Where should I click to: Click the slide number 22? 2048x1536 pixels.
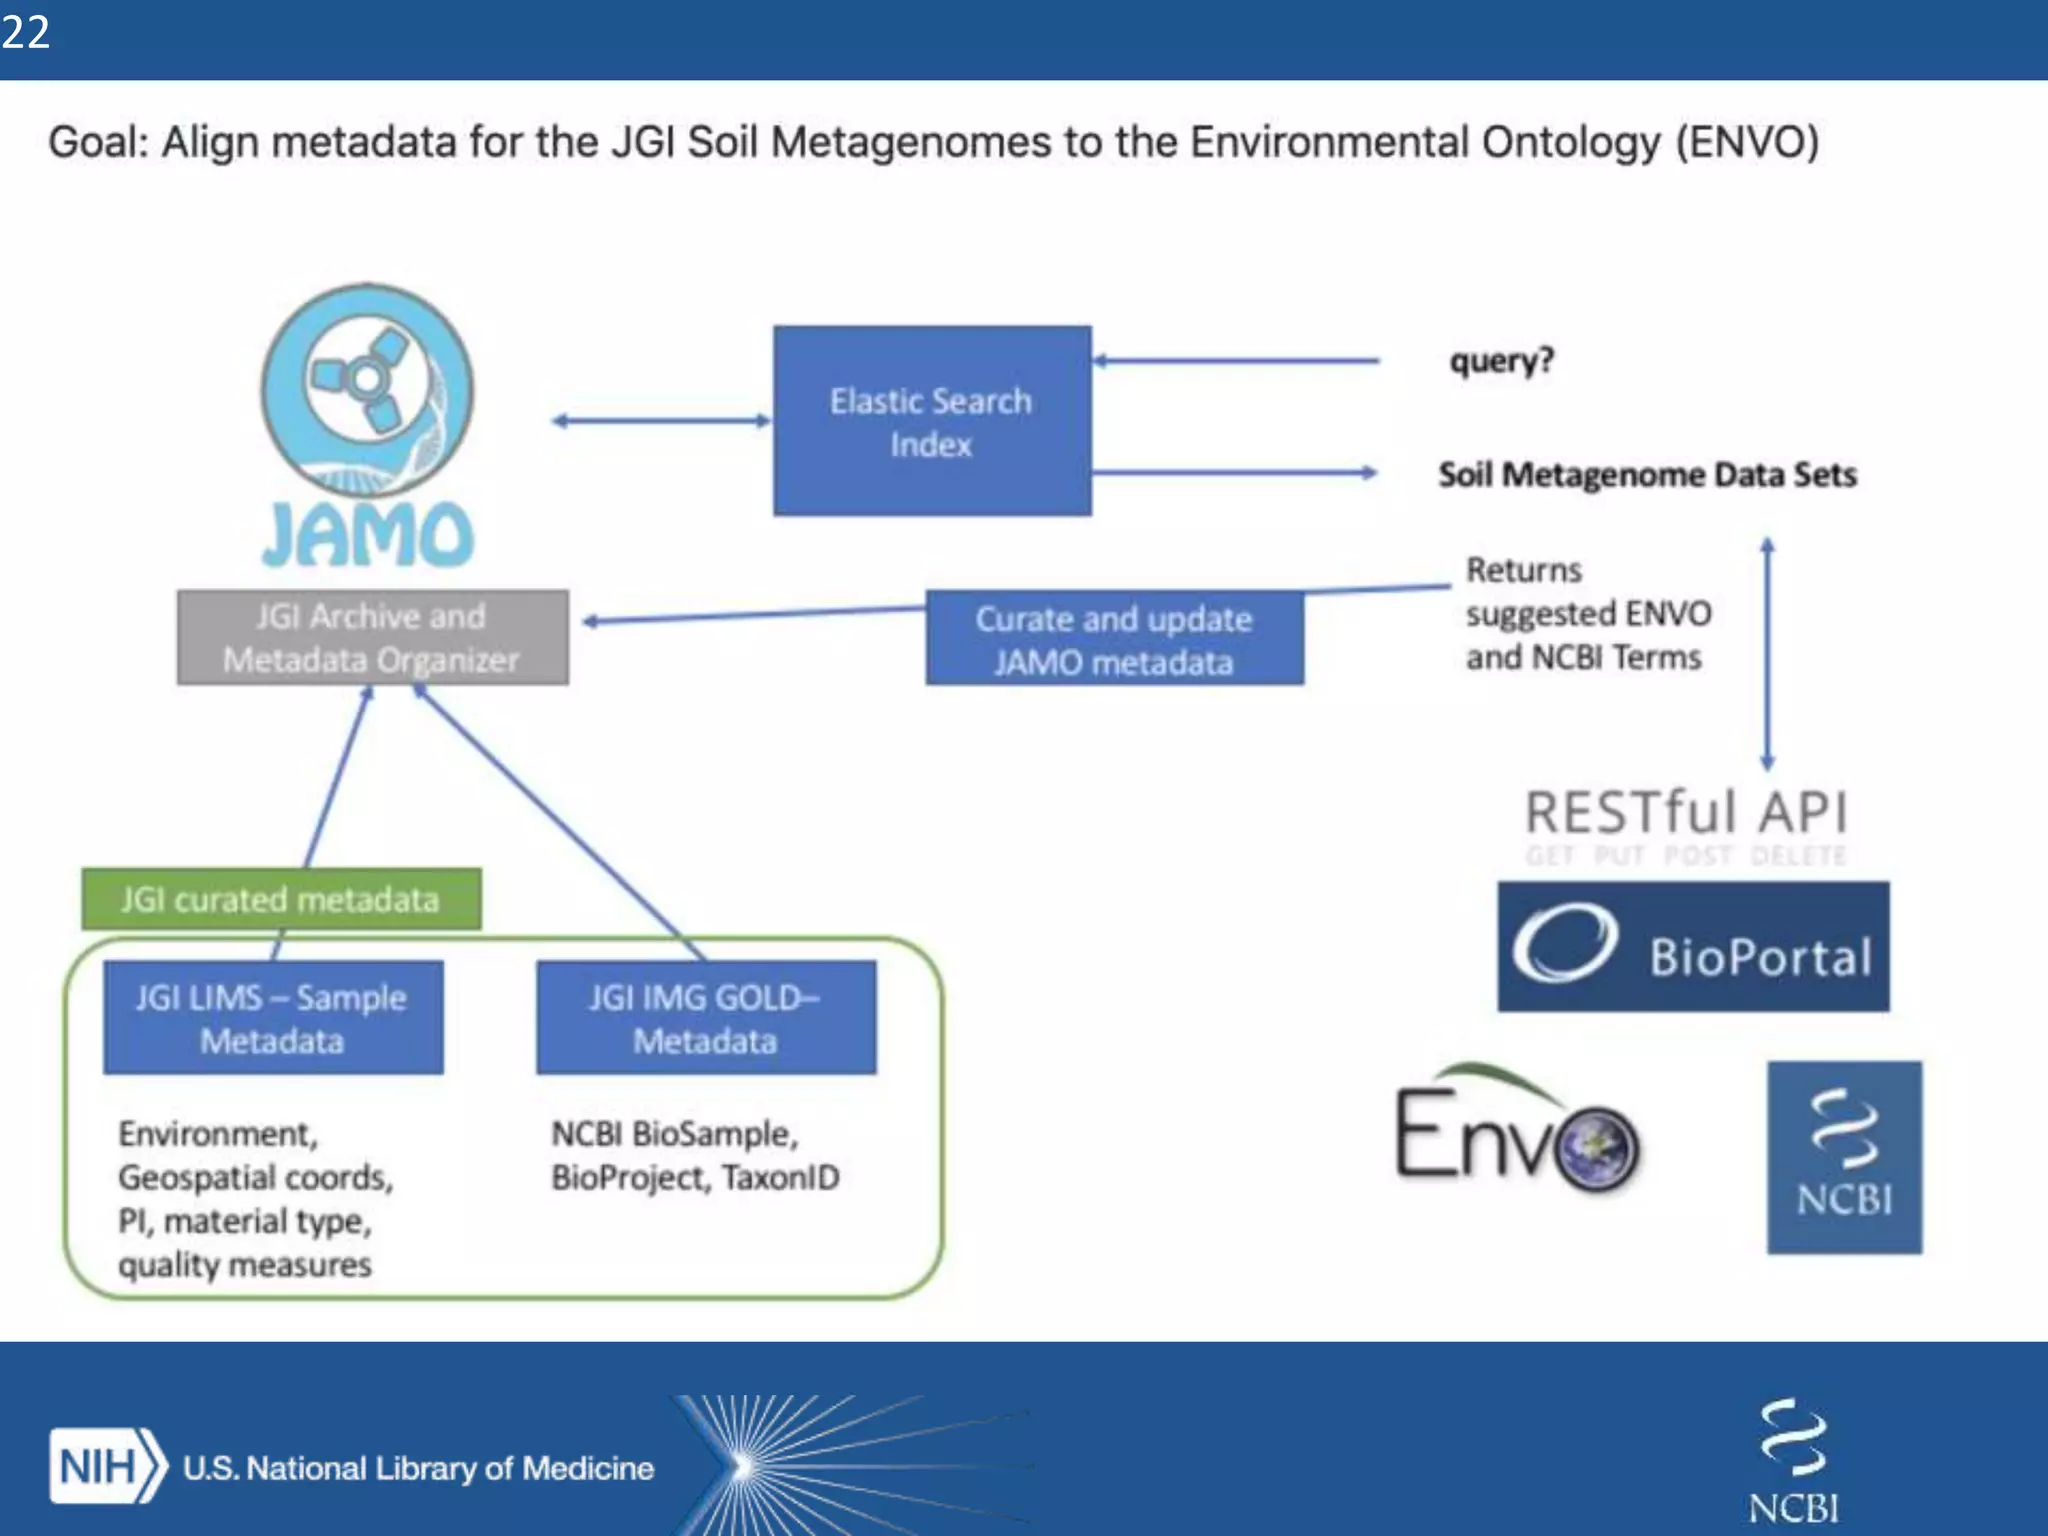coord(26,32)
